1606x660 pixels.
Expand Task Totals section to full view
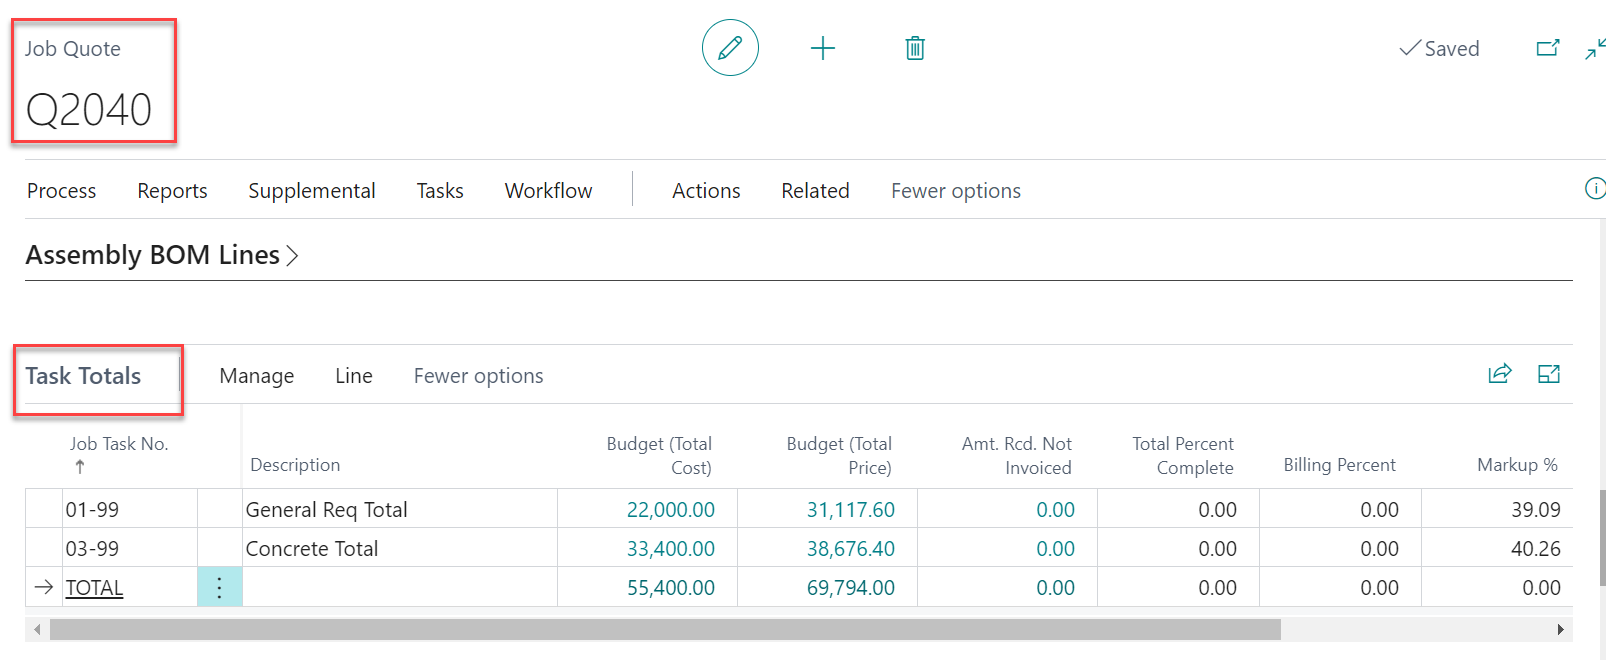(x=1548, y=374)
